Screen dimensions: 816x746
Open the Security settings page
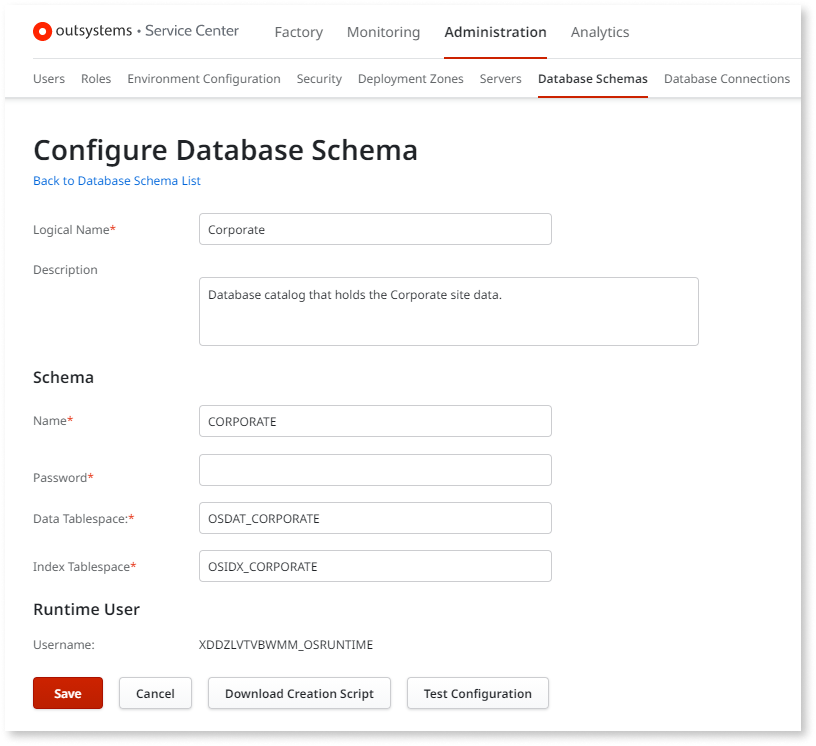point(319,78)
